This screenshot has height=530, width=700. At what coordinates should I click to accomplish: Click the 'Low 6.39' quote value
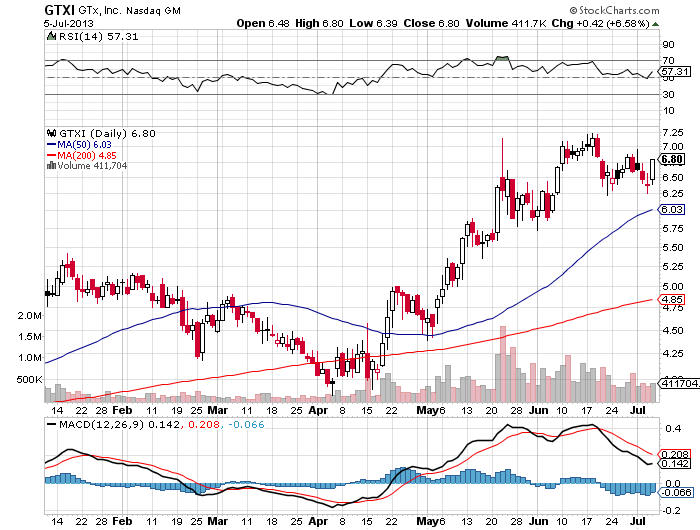[373, 23]
